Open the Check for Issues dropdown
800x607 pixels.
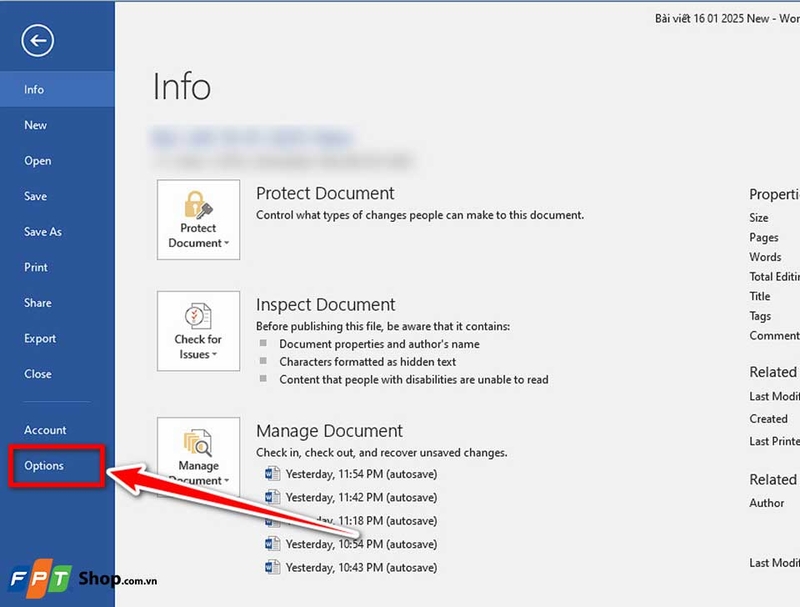[x=198, y=331]
